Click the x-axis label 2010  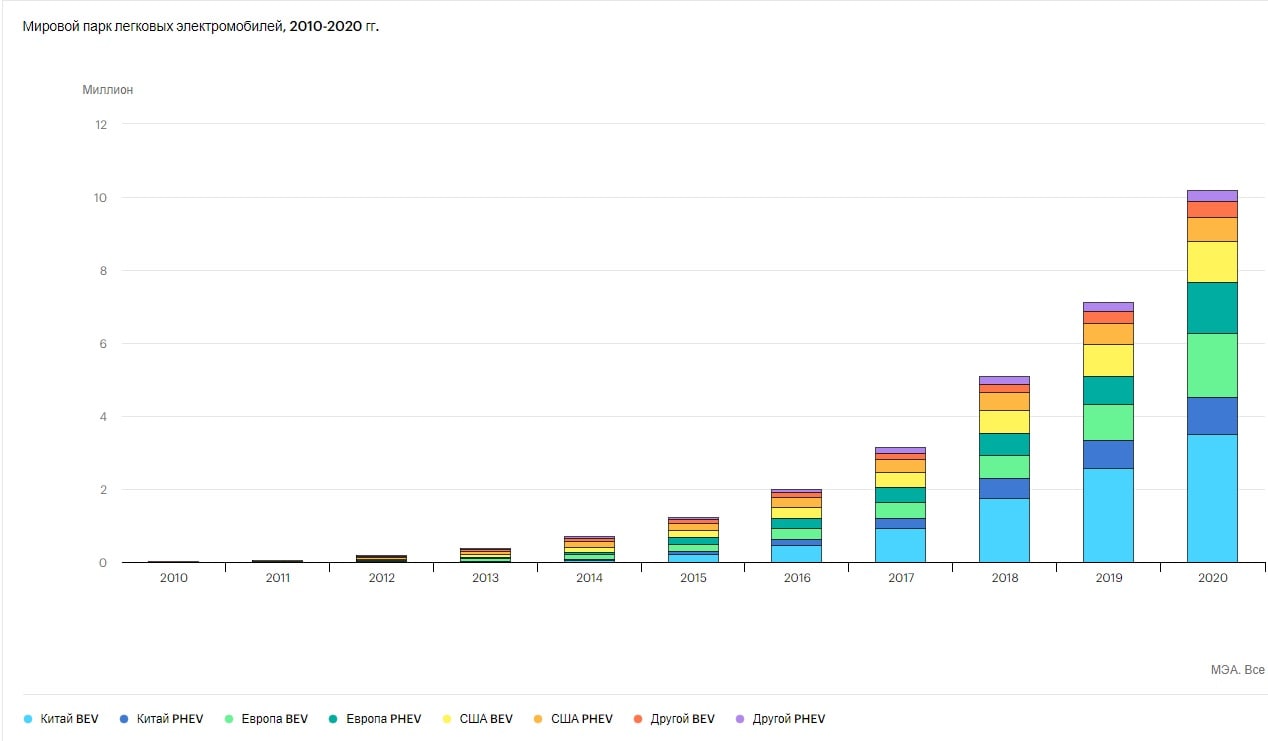pos(173,578)
